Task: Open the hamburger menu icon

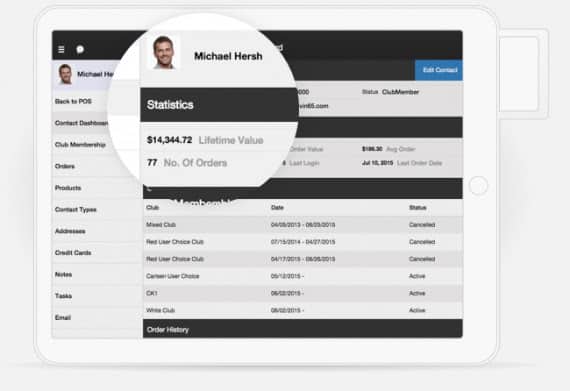Action: (x=61, y=49)
